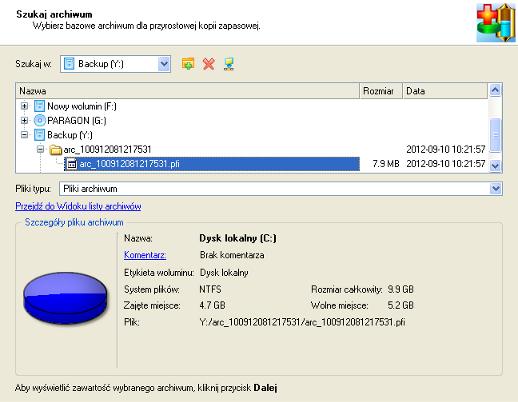The image size is (518, 402).
Task: Click the PARAGON (G:) disc icon
Action: [x=39, y=120]
